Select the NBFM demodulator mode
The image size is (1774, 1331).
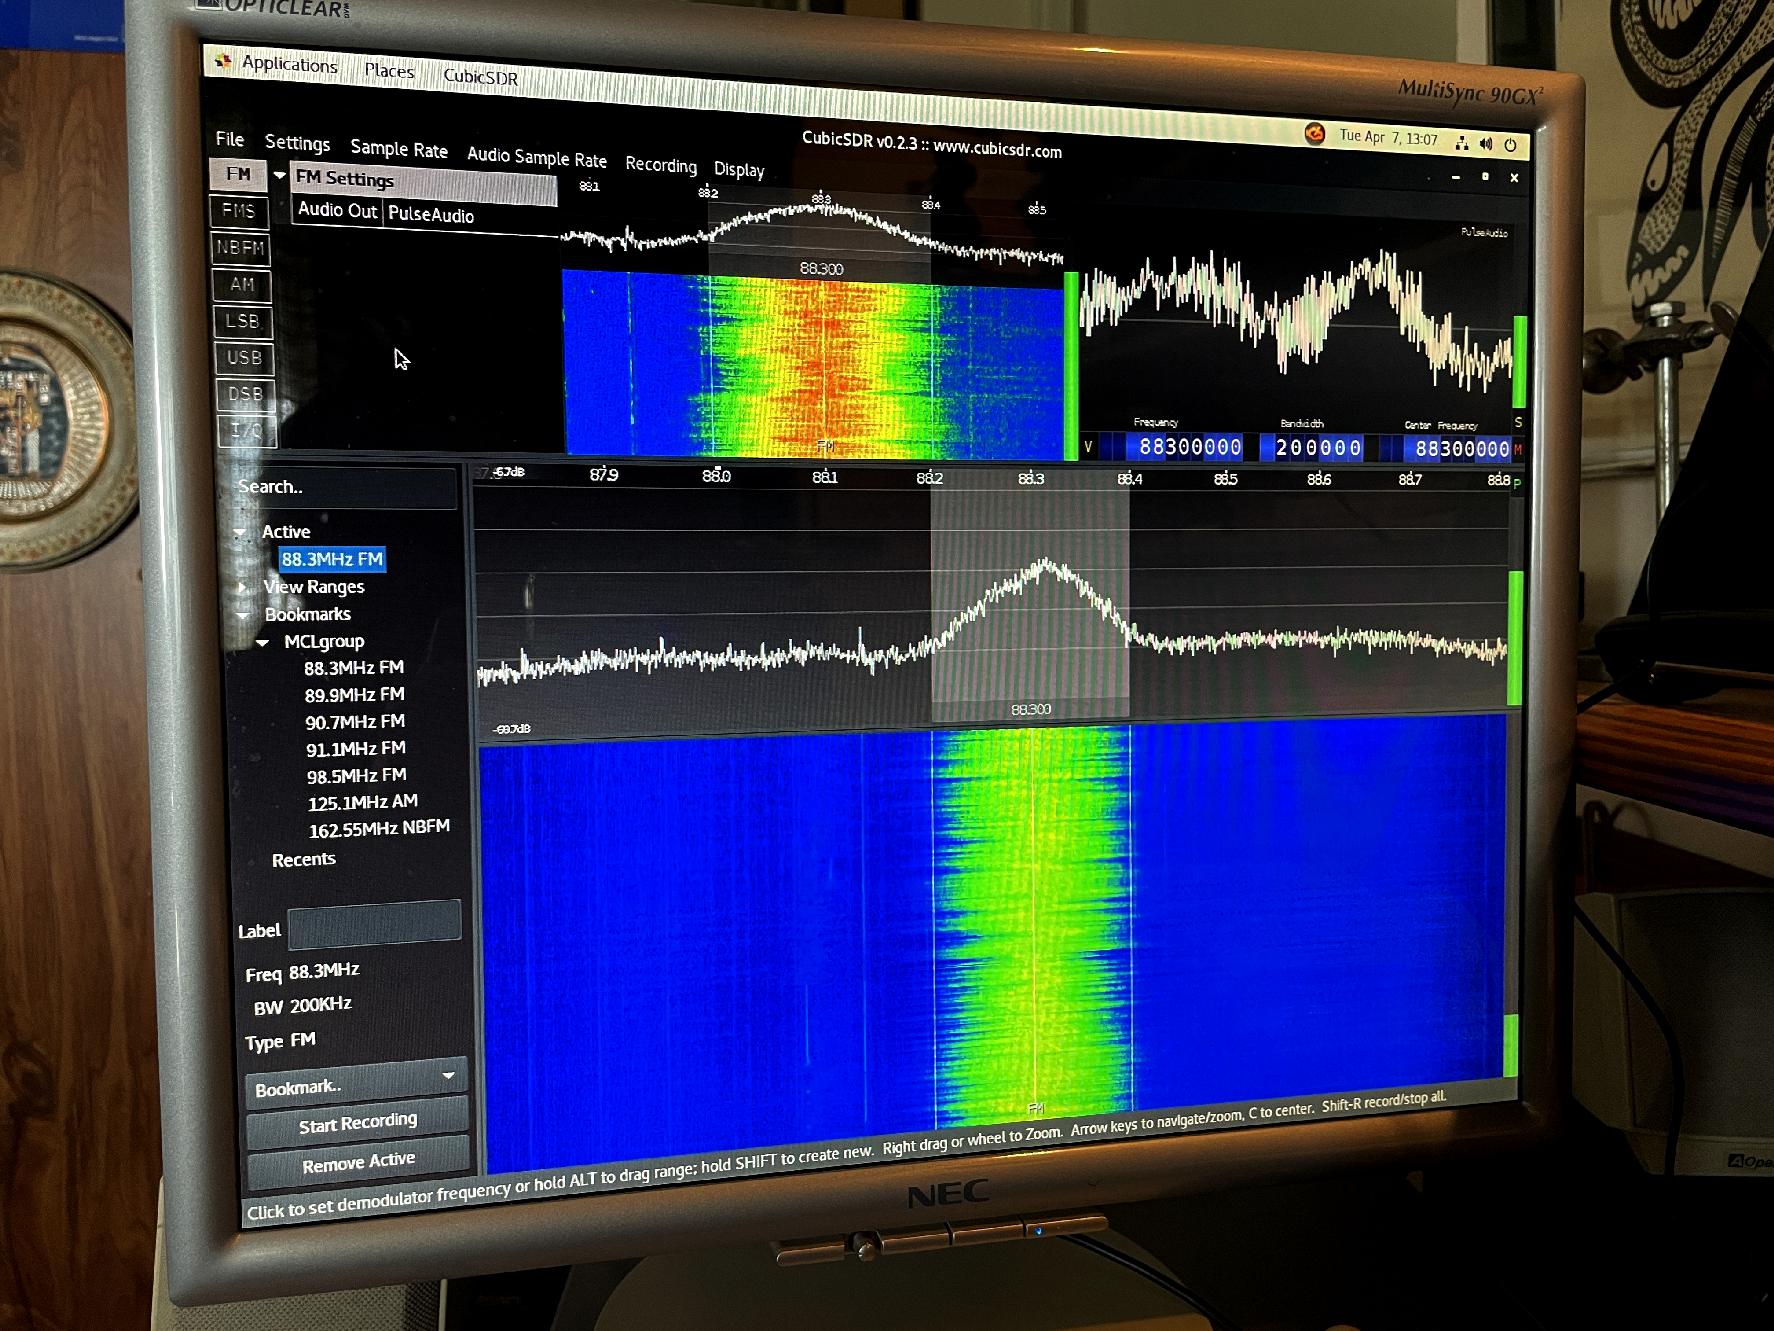click(241, 248)
